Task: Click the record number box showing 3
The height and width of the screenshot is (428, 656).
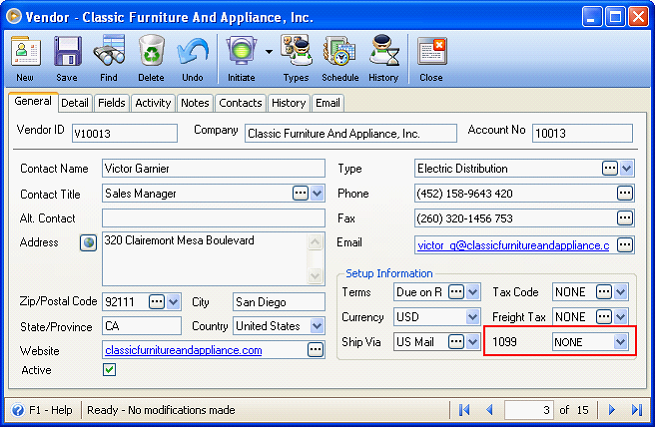Action: (529, 410)
